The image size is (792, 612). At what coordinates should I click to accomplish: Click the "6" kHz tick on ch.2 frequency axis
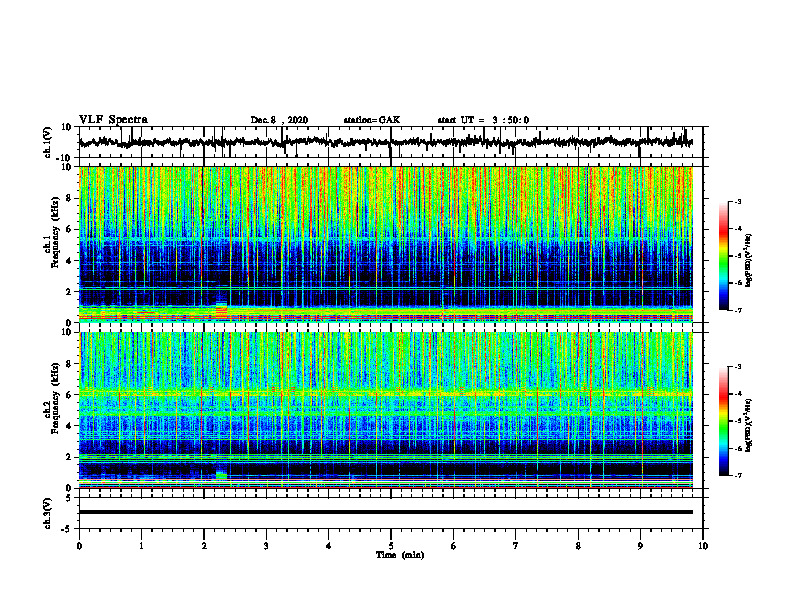point(69,395)
